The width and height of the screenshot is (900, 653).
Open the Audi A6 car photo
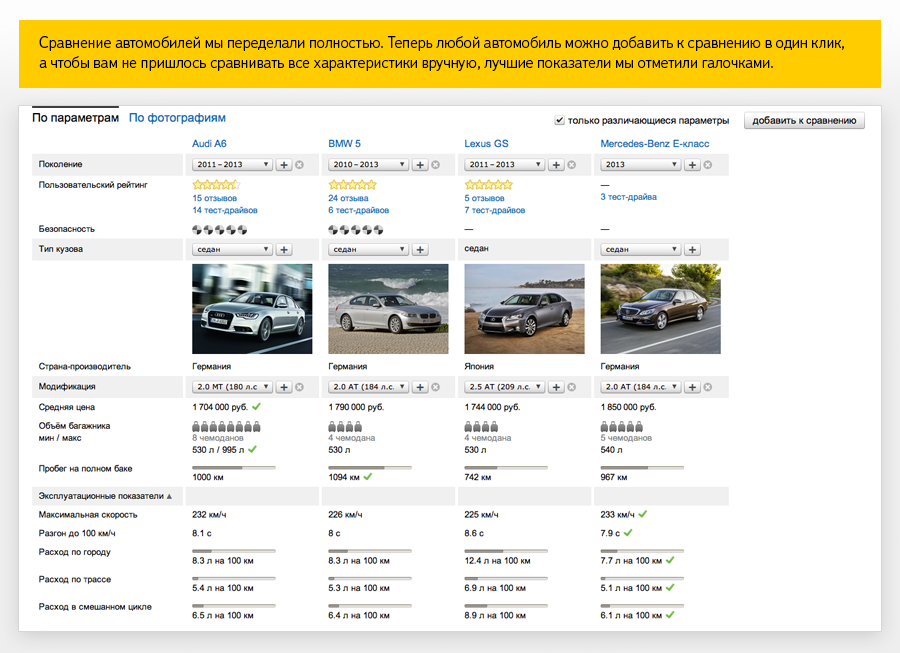(x=252, y=309)
